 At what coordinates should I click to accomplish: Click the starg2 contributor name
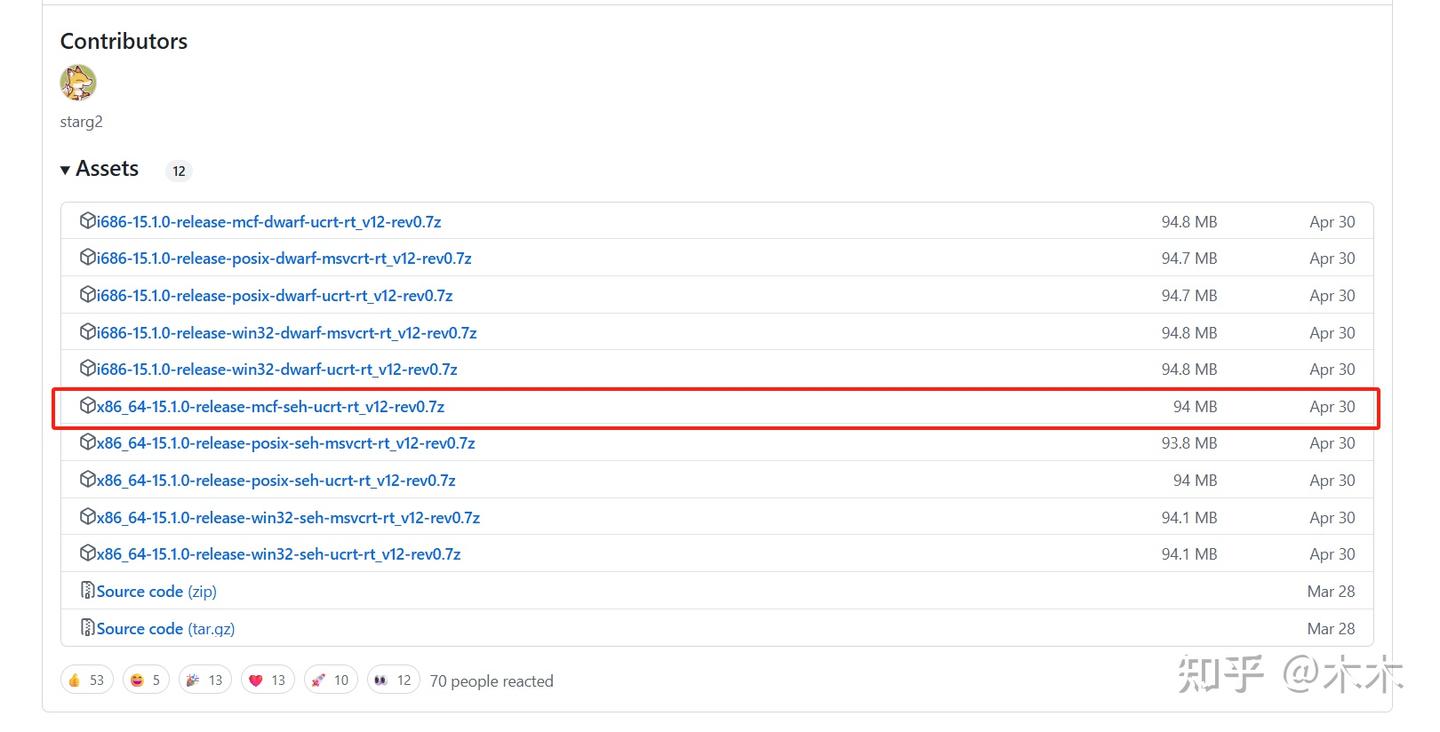click(x=81, y=122)
